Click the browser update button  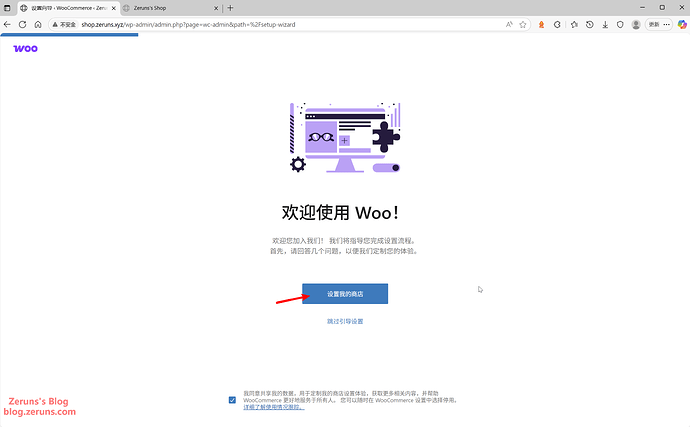[x=654, y=25]
